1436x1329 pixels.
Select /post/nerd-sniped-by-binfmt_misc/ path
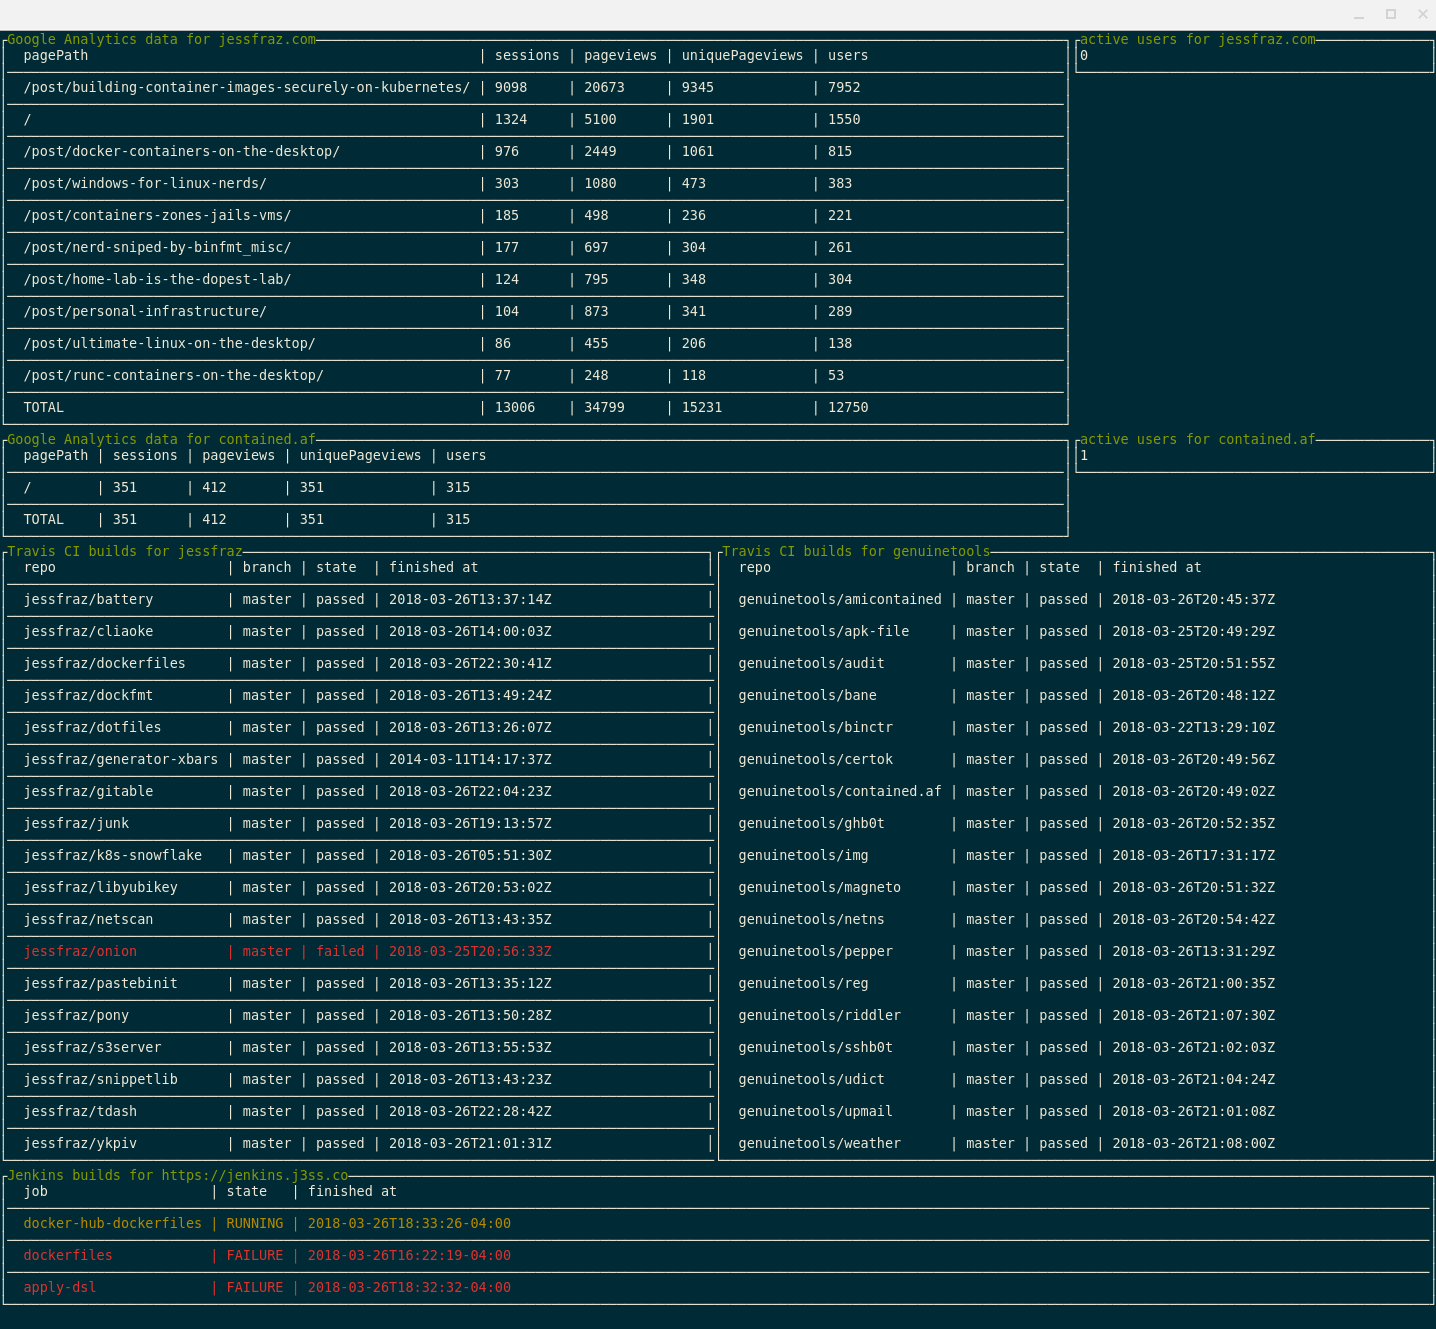point(157,248)
